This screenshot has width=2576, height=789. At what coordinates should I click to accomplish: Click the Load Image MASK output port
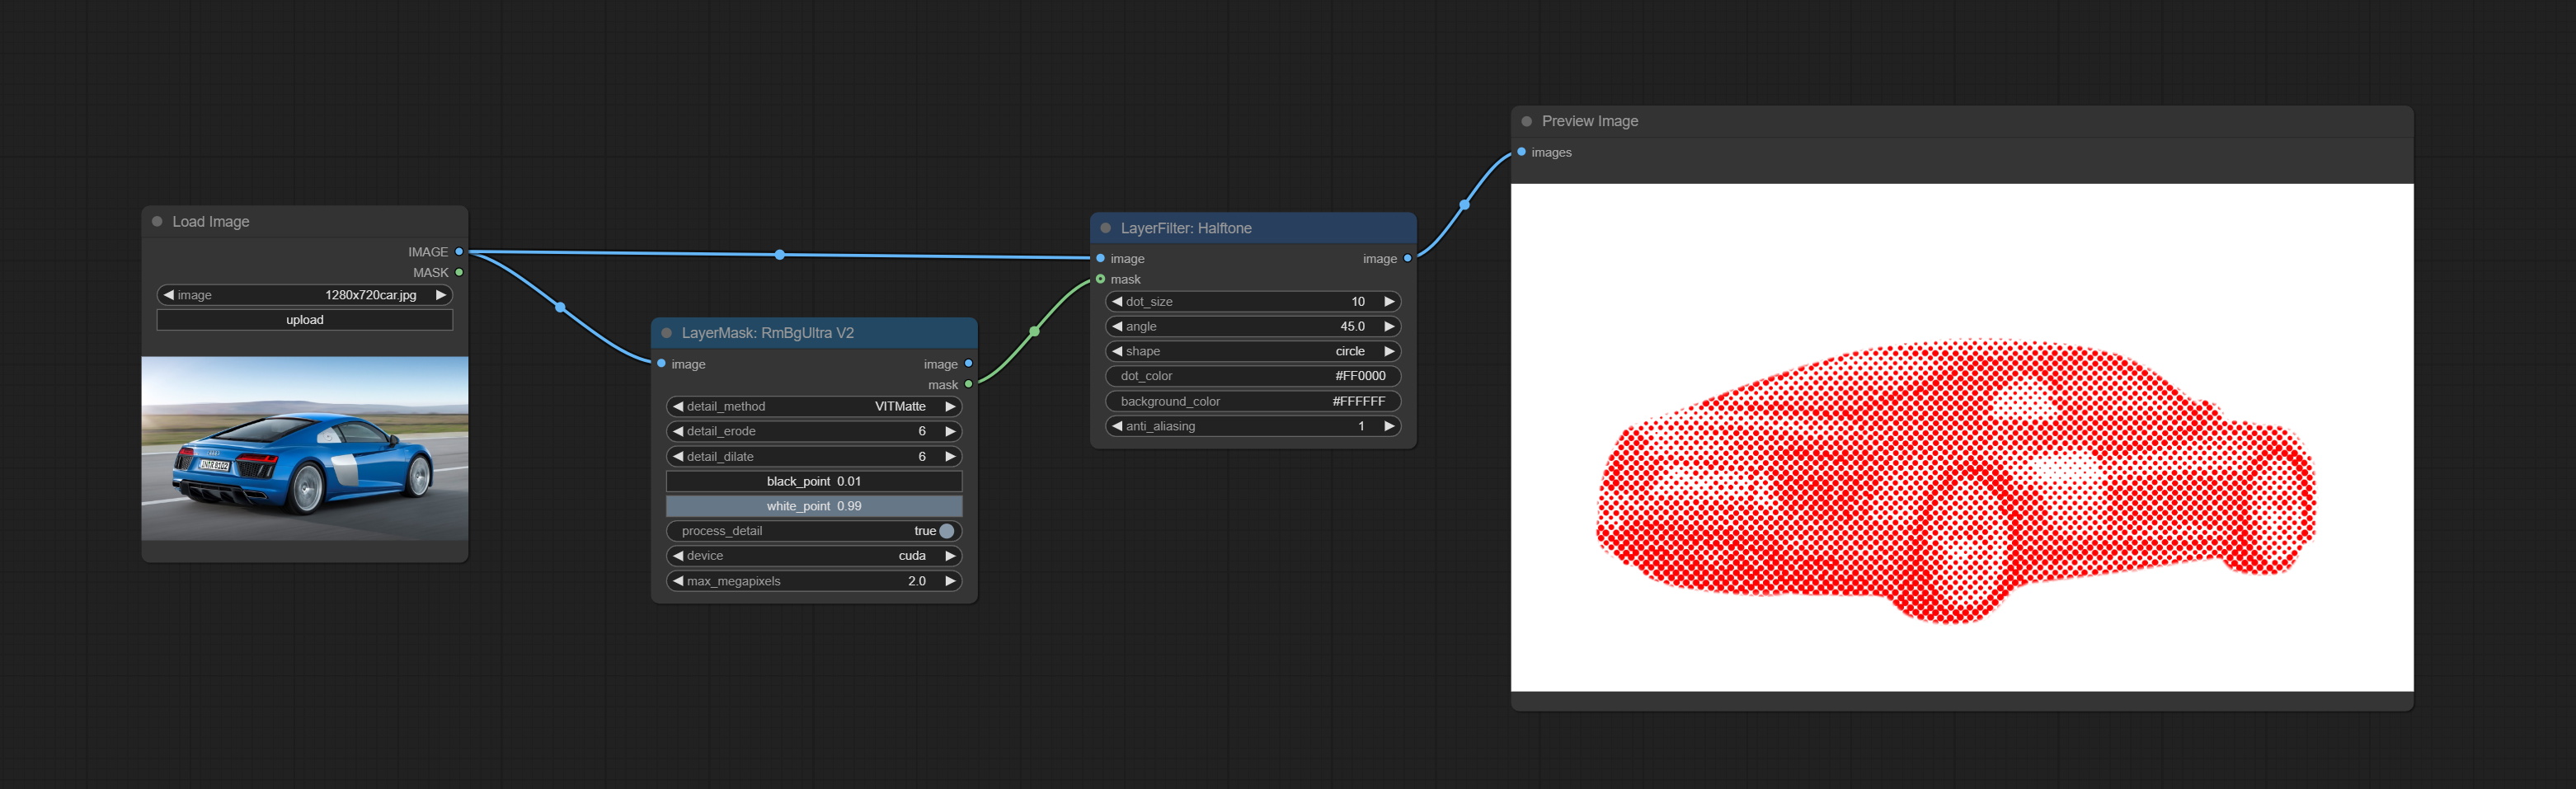coord(459,272)
